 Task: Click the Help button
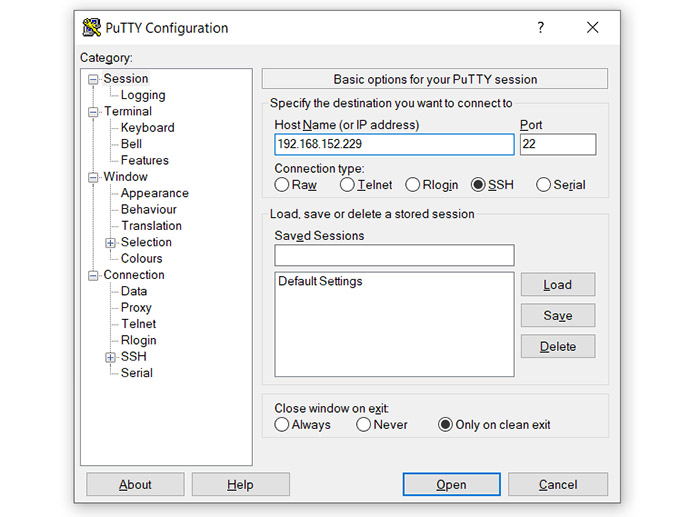click(x=241, y=484)
